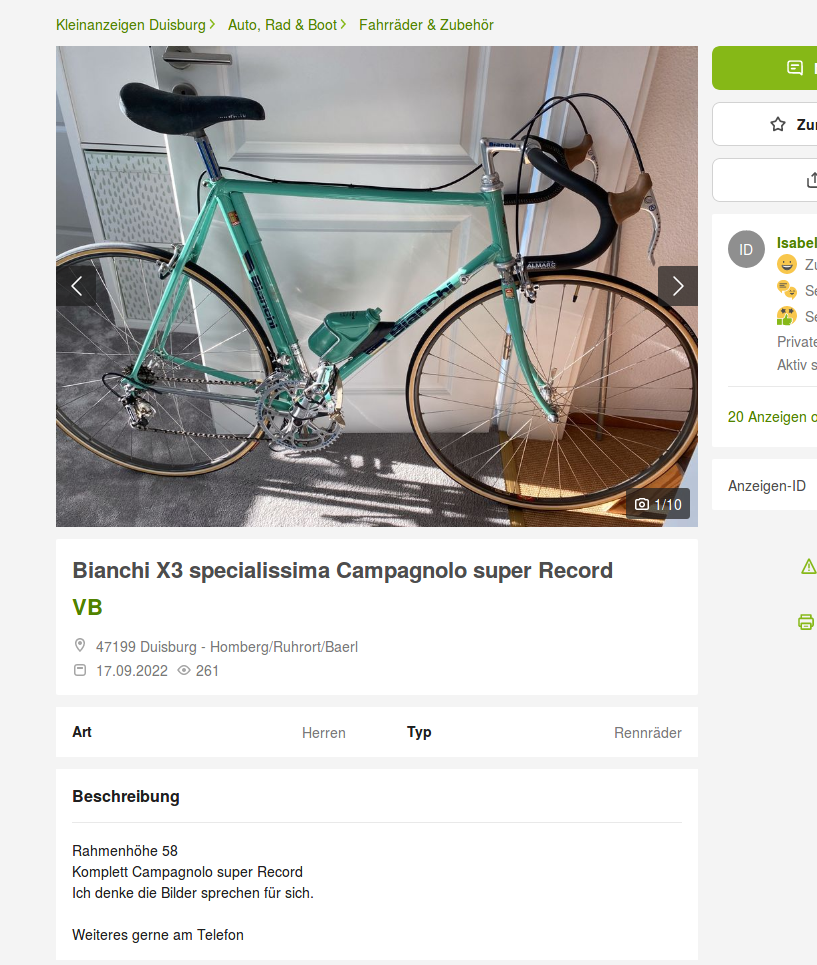Go to Auto, Rad & Boot category
This screenshot has width=817, height=965.
(282, 25)
